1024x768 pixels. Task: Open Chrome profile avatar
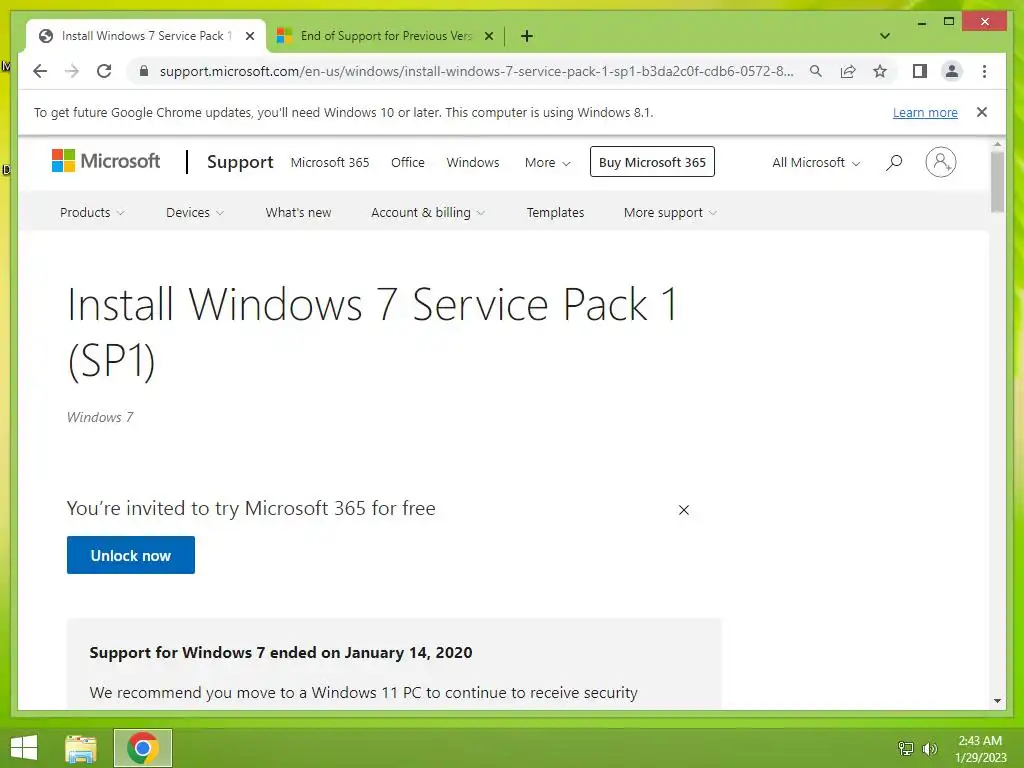[952, 71]
